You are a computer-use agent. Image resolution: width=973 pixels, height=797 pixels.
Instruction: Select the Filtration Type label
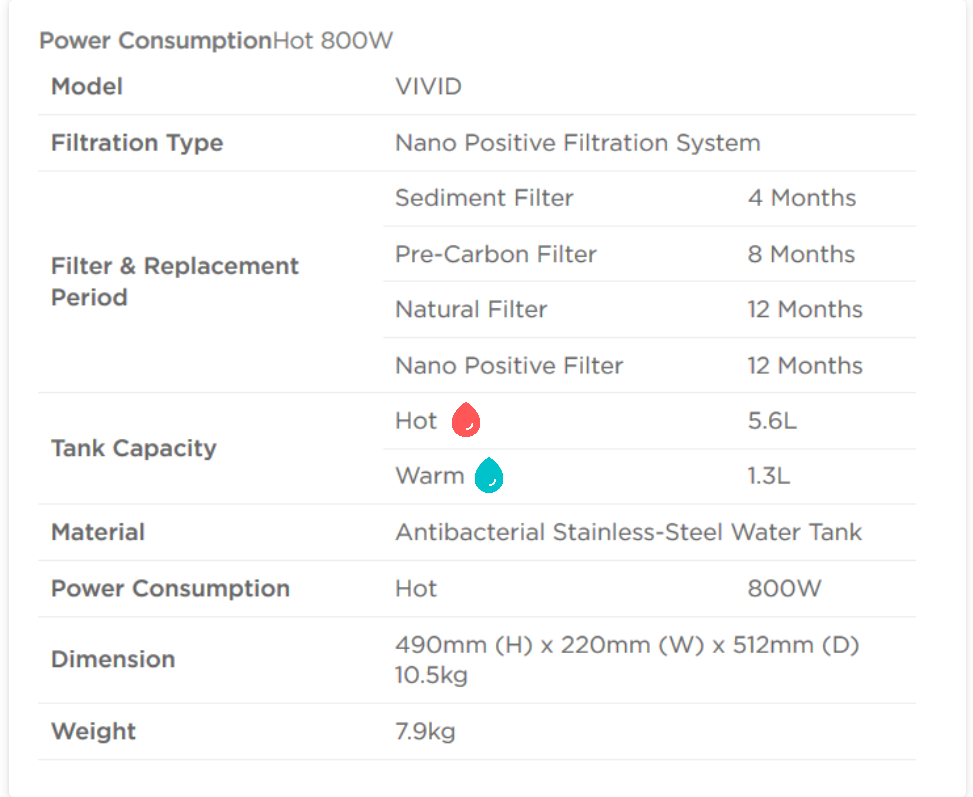(x=137, y=143)
